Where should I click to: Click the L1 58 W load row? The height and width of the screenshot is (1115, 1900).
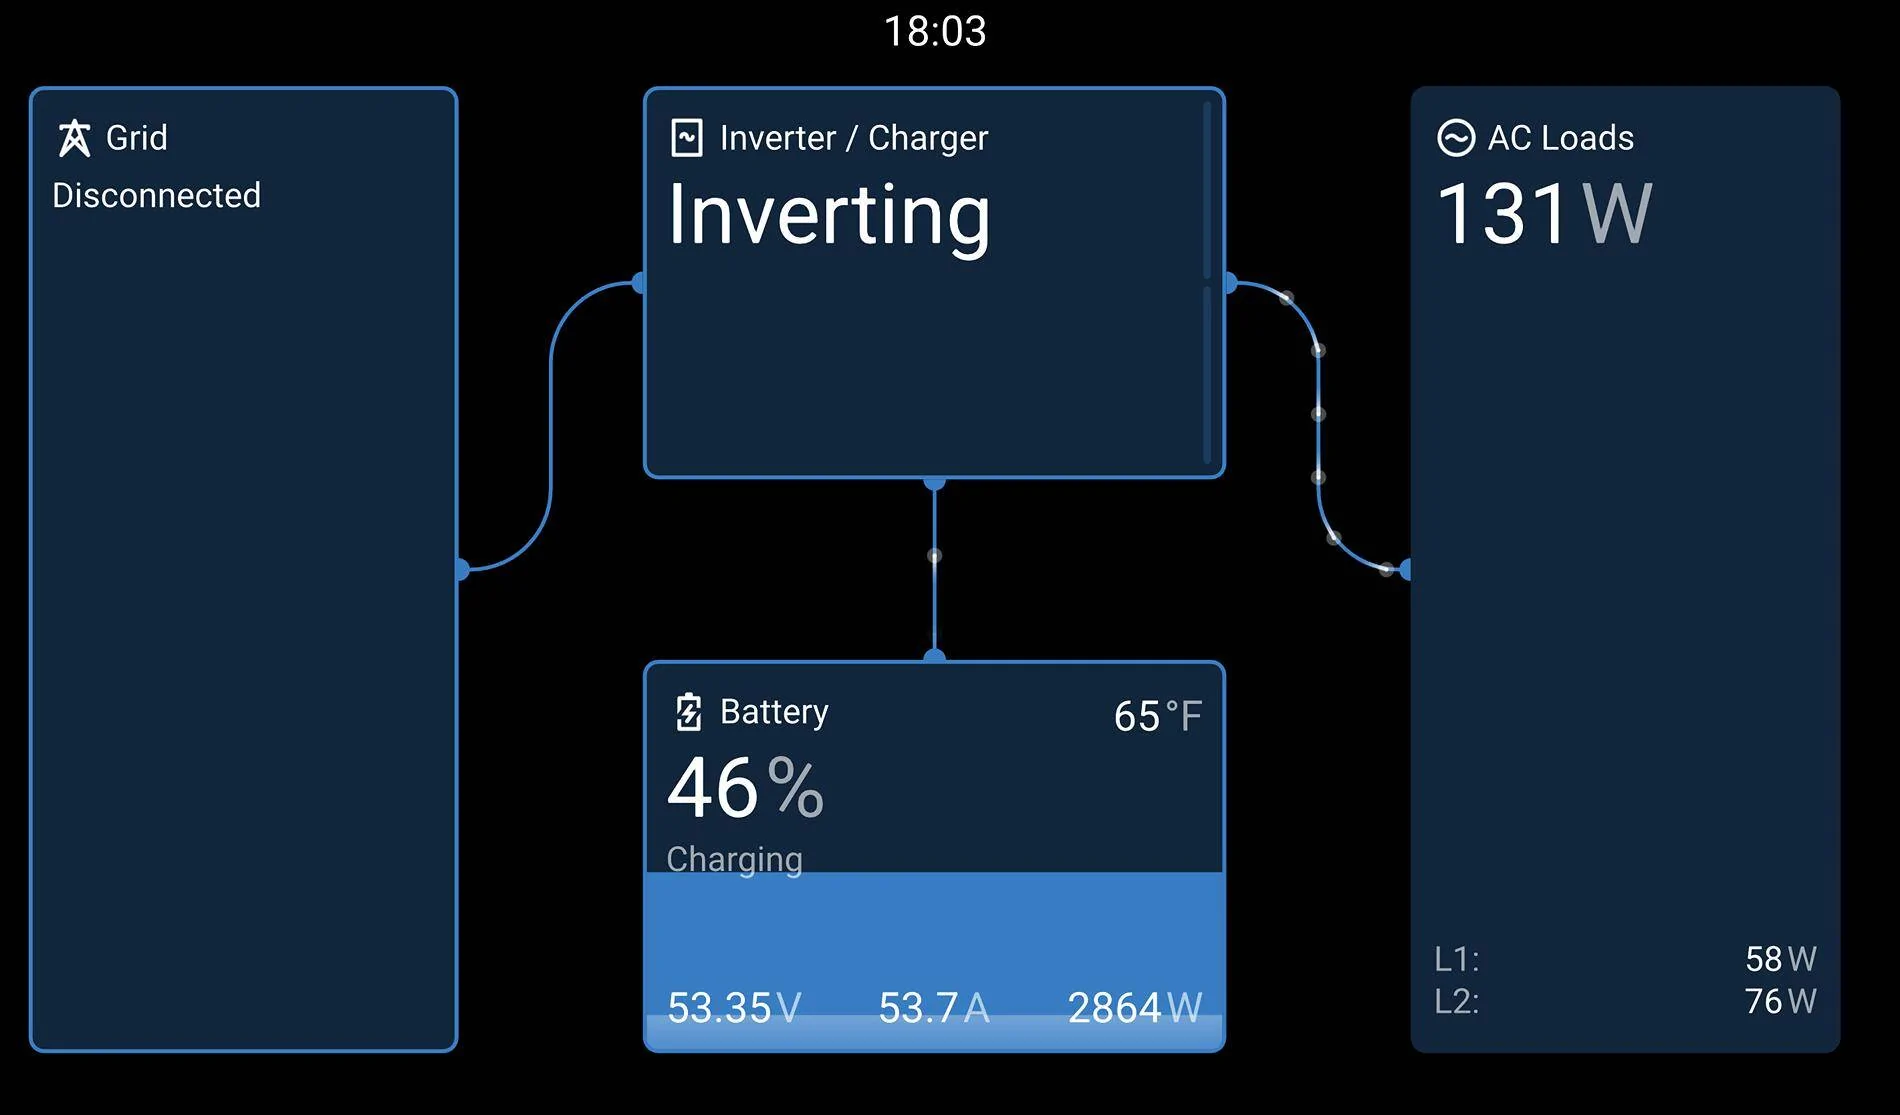[x=1625, y=959]
